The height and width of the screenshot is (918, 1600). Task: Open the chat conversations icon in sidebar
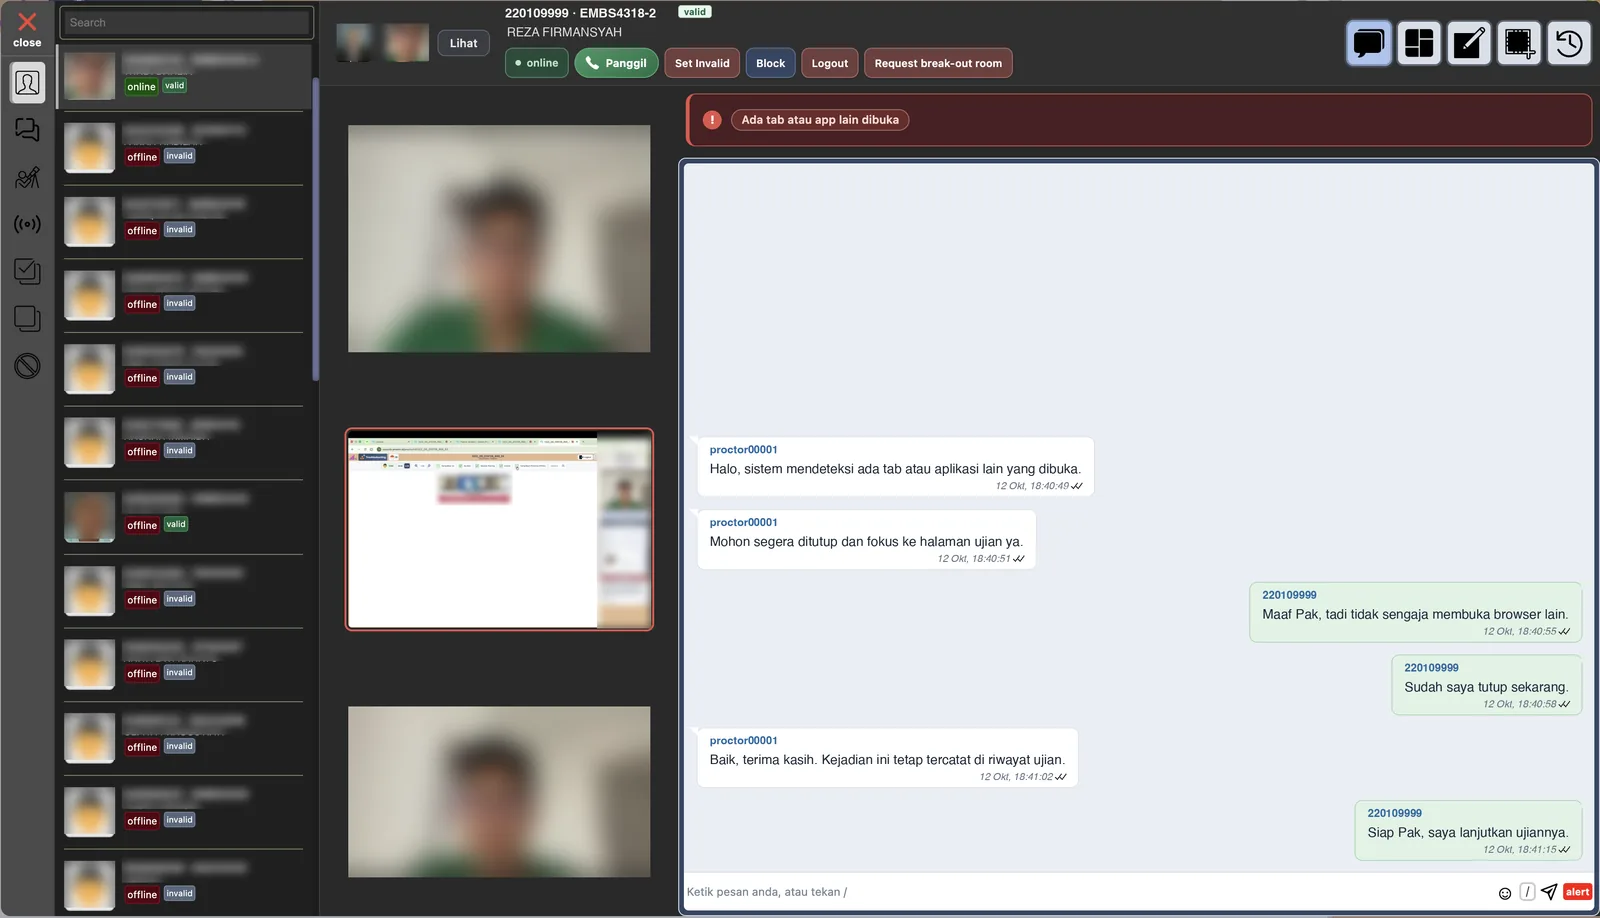tap(27, 130)
